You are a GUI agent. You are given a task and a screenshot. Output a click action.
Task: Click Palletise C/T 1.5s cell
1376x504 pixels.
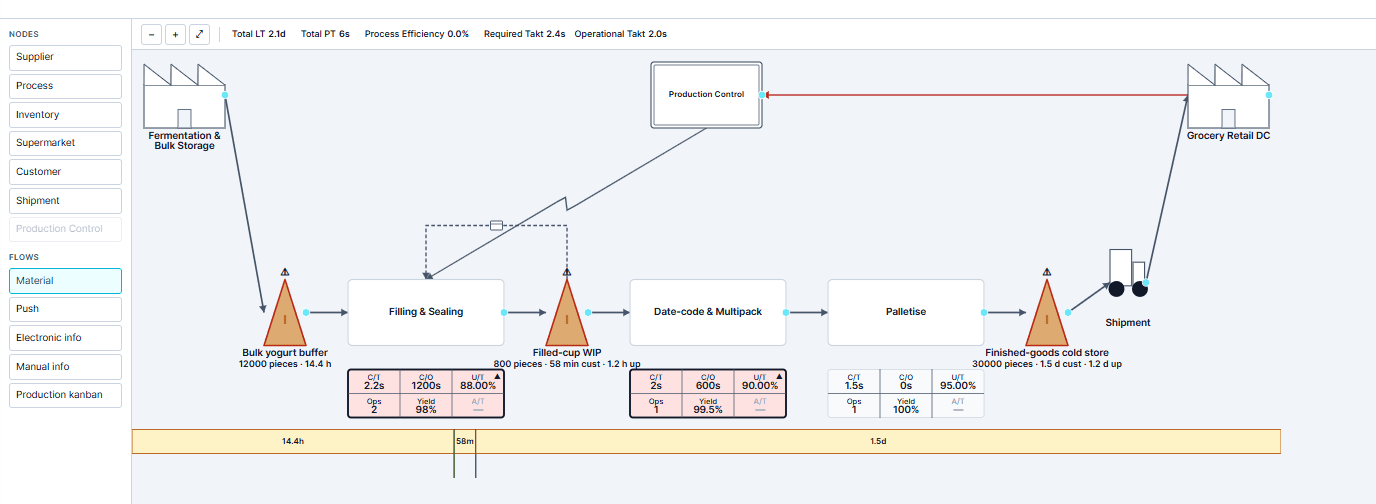(x=854, y=382)
